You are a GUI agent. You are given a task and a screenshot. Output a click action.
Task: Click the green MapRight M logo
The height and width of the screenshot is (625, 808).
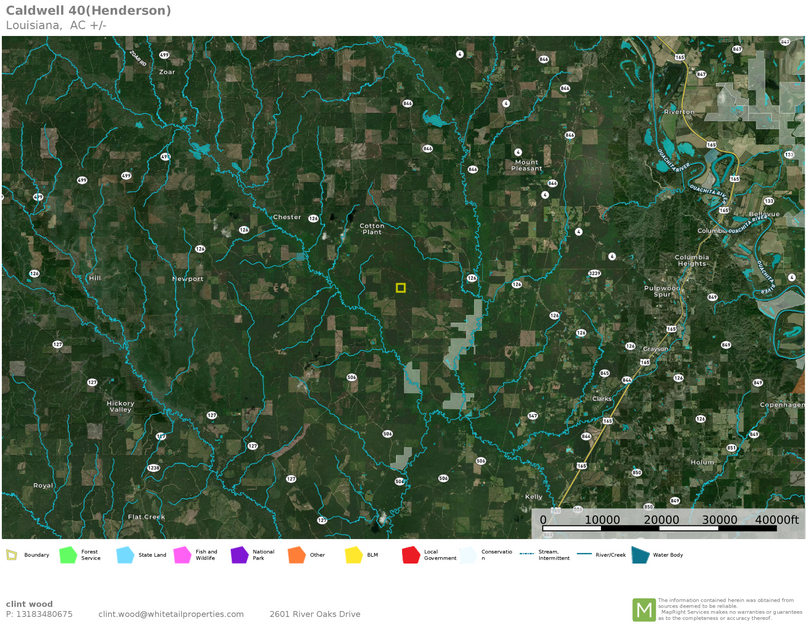coord(643,609)
